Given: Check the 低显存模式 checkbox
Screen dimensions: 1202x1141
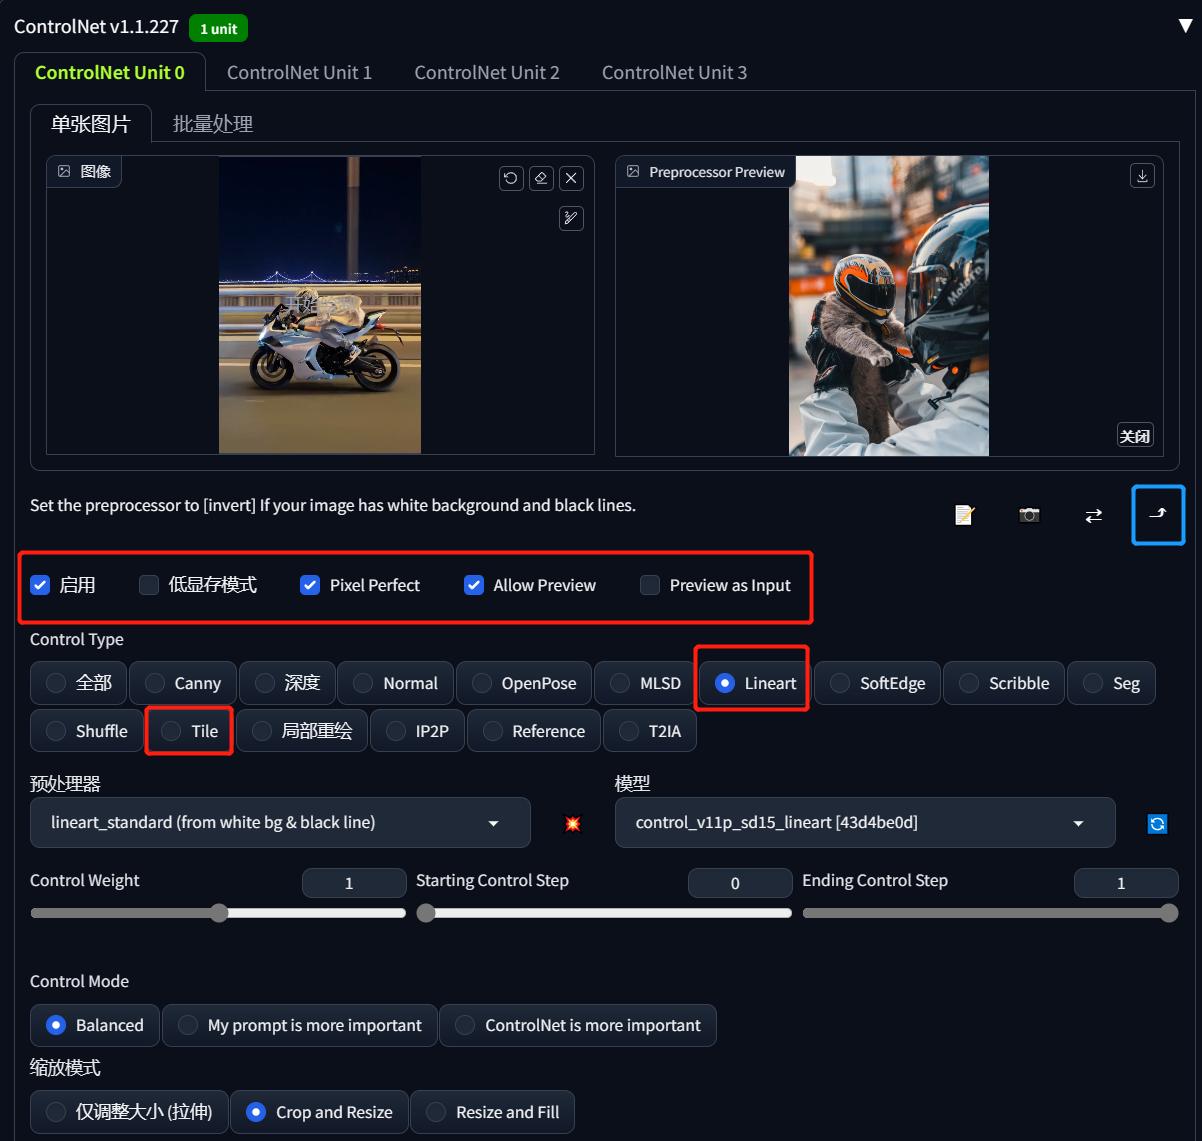Looking at the screenshot, I should [149, 585].
